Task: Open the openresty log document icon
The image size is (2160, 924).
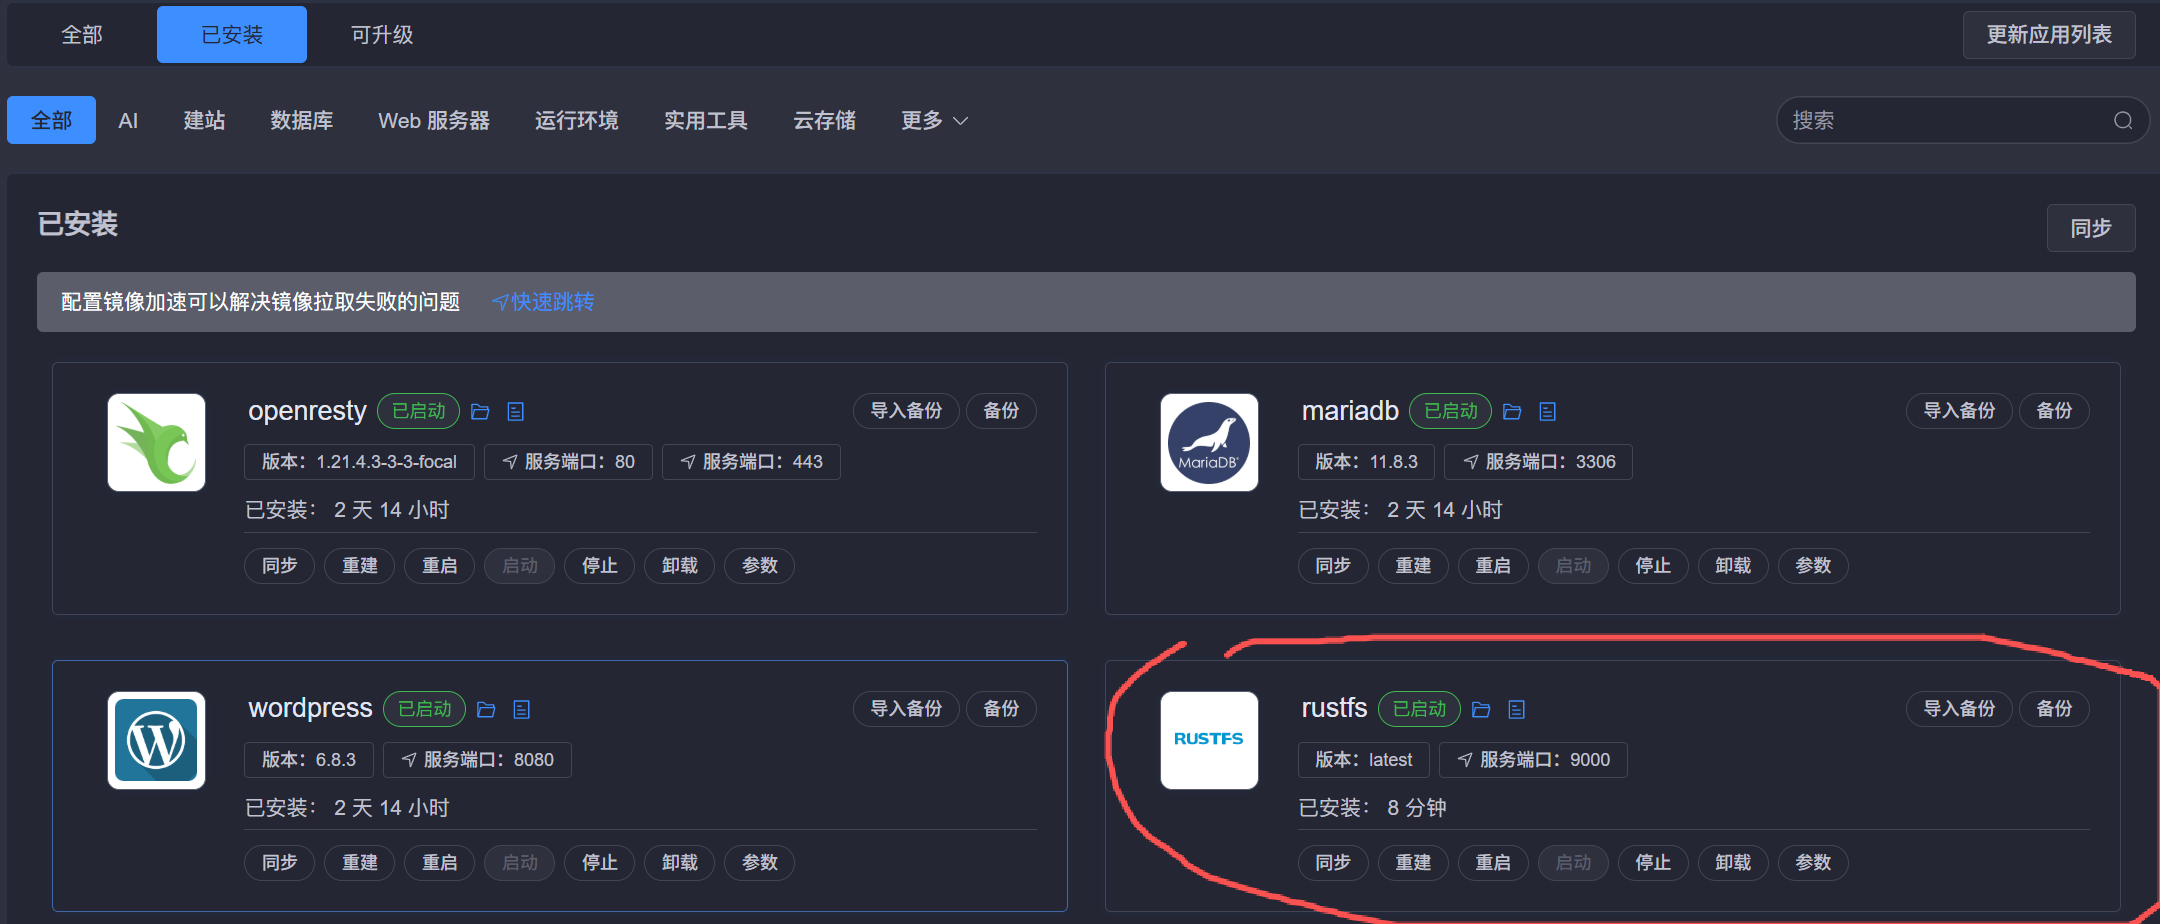Action: point(516,412)
